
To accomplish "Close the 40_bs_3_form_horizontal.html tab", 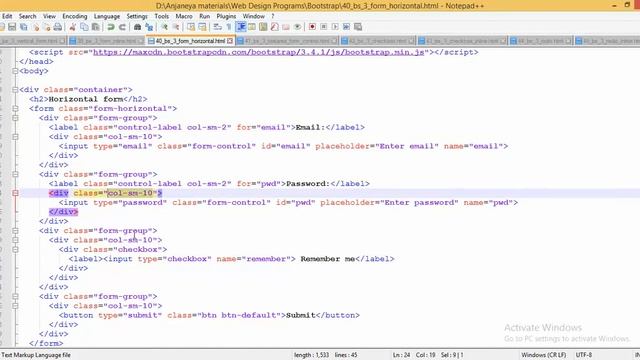I will 230,41.
